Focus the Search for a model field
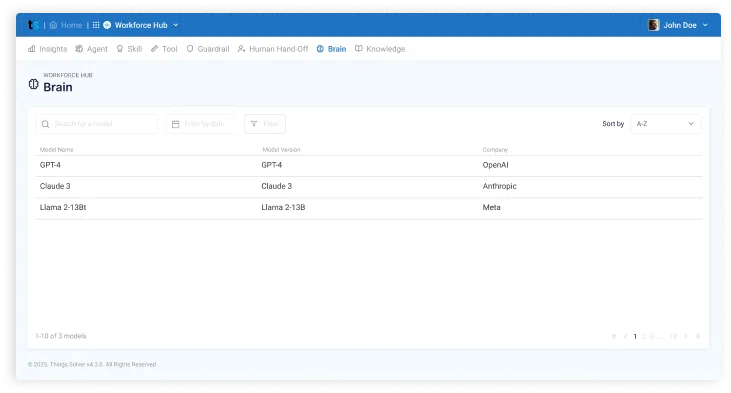The height and width of the screenshot is (393, 731). coord(97,124)
